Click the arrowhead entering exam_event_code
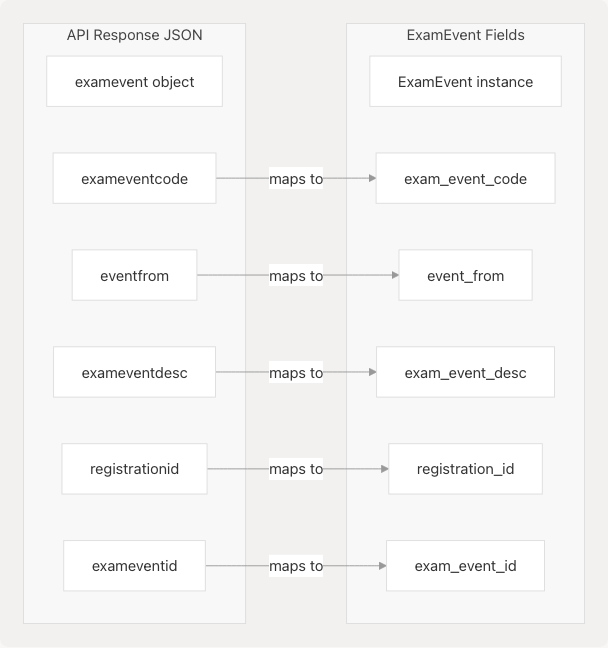608x648 pixels. 371,179
